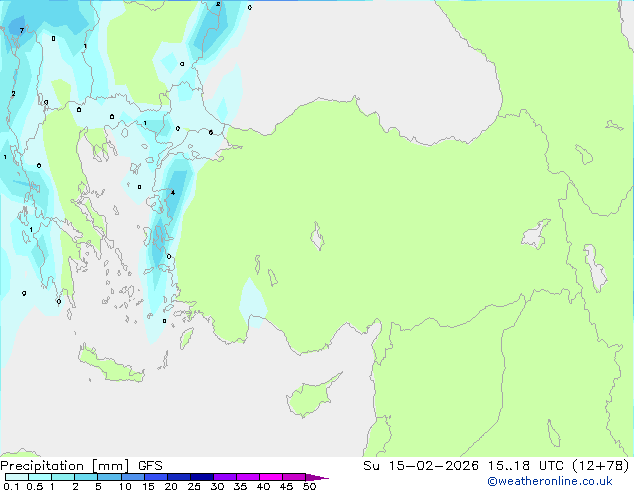This screenshot has height=490, width=634.
Task: Select the 2–5 mm legend swatch
Action: click(86, 477)
